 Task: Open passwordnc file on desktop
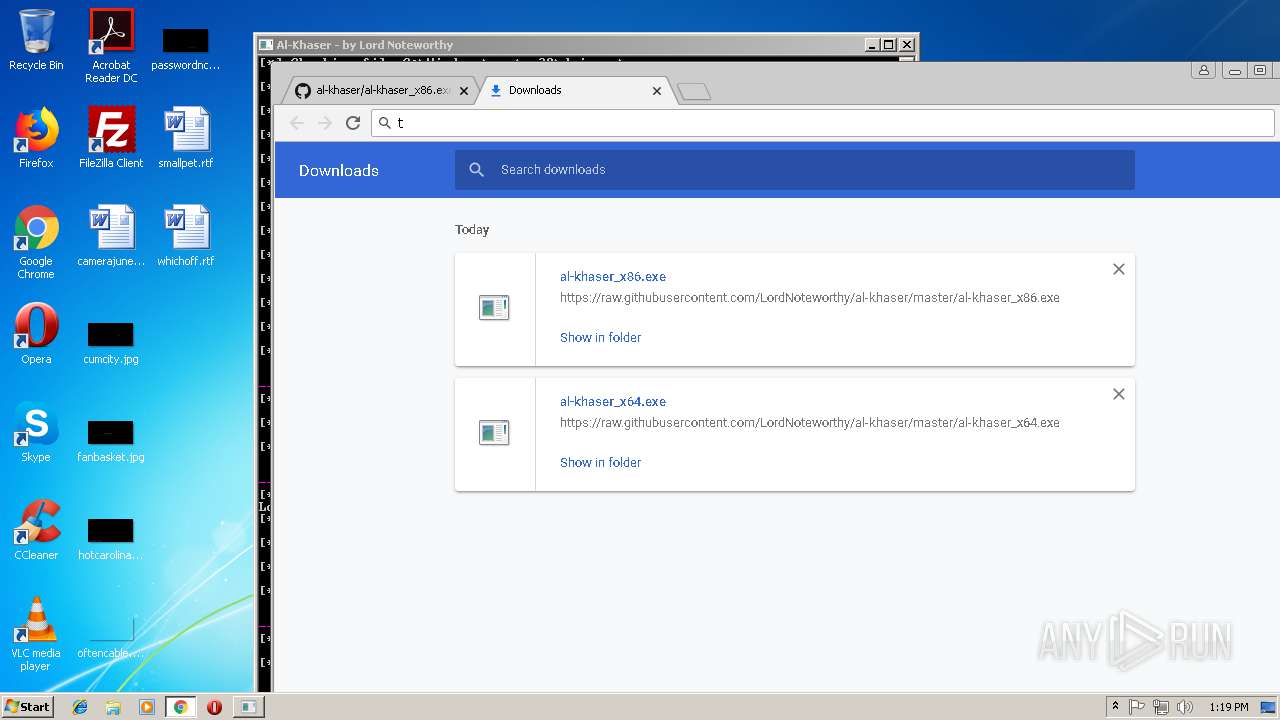[186, 47]
